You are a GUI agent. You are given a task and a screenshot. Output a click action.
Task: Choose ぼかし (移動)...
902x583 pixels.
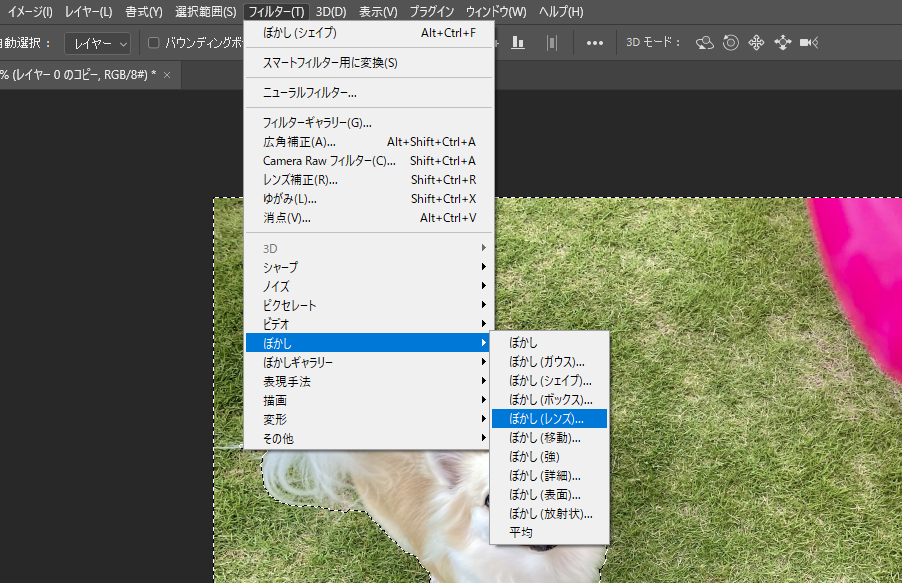(549, 437)
